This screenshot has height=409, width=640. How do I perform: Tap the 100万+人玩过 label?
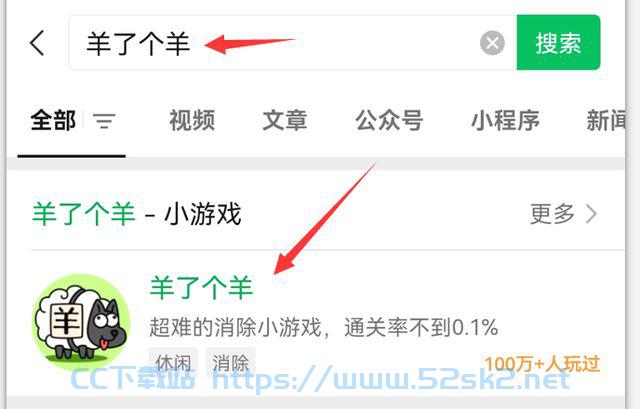[x=542, y=363]
